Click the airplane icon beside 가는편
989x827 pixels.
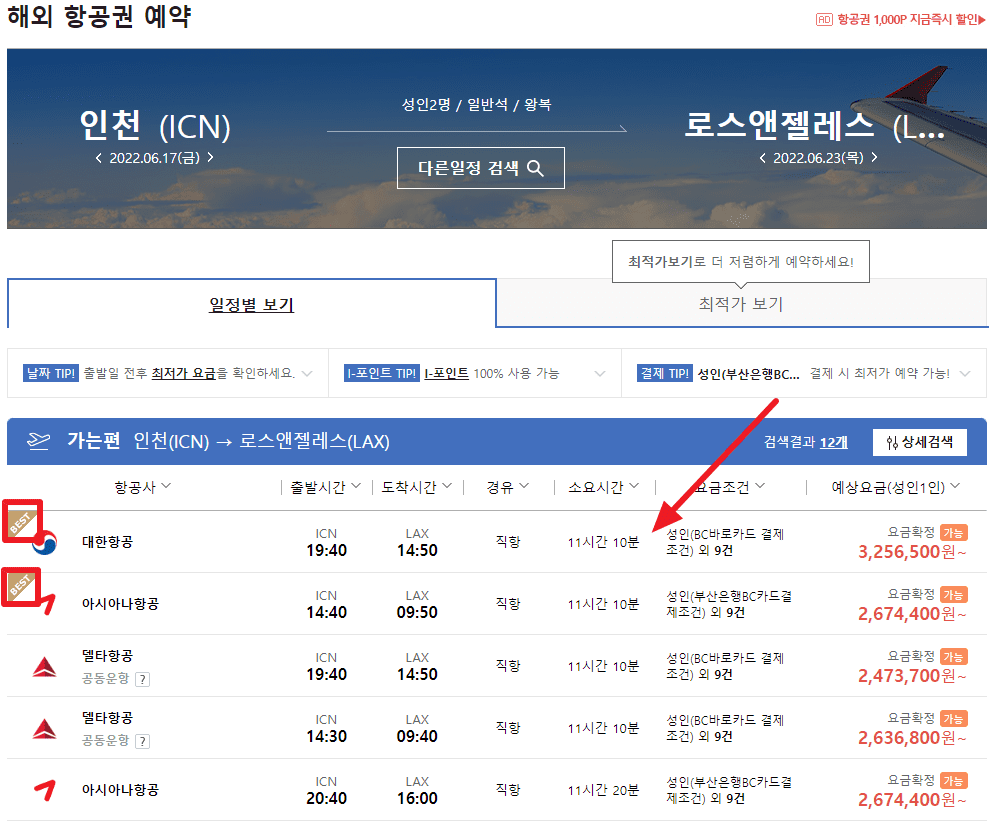point(38,441)
